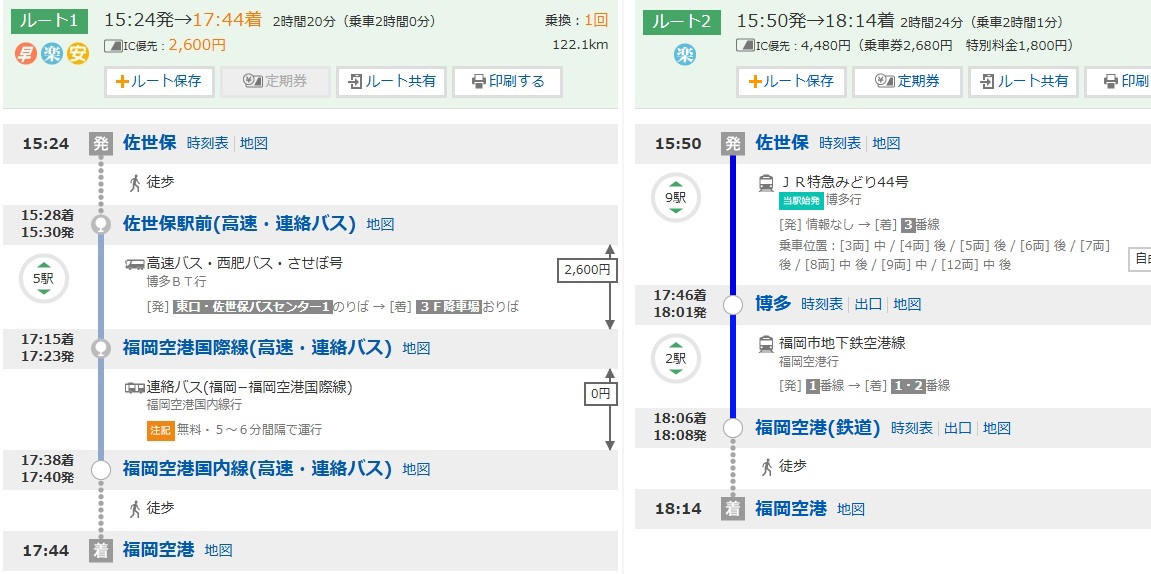Click the bus icon beside 連絡バス(福岡-福岡空港国際線)
This screenshot has width=1151, height=574.
pos(135,387)
